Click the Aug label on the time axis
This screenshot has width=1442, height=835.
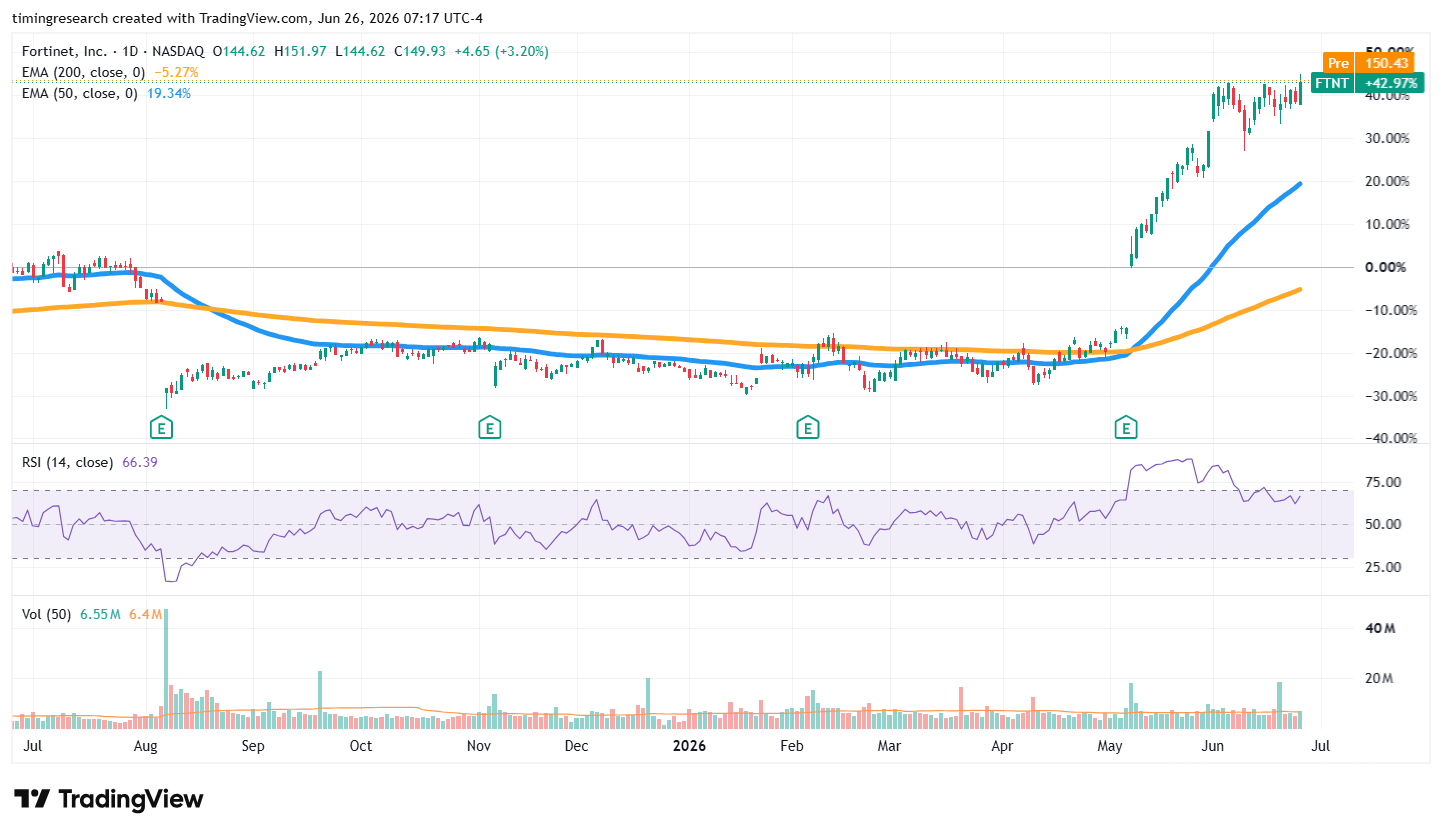pyautogui.click(x=145, y=745)
